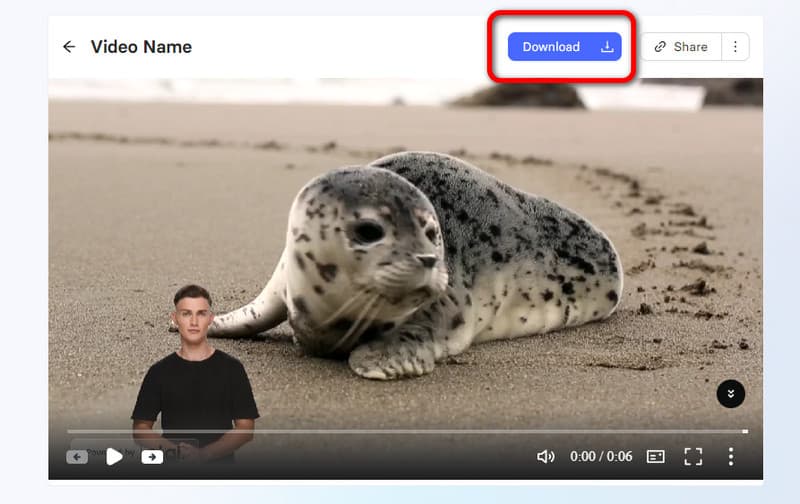Click the link icon in Share button
Screen dimensions: 800x504
660,47
